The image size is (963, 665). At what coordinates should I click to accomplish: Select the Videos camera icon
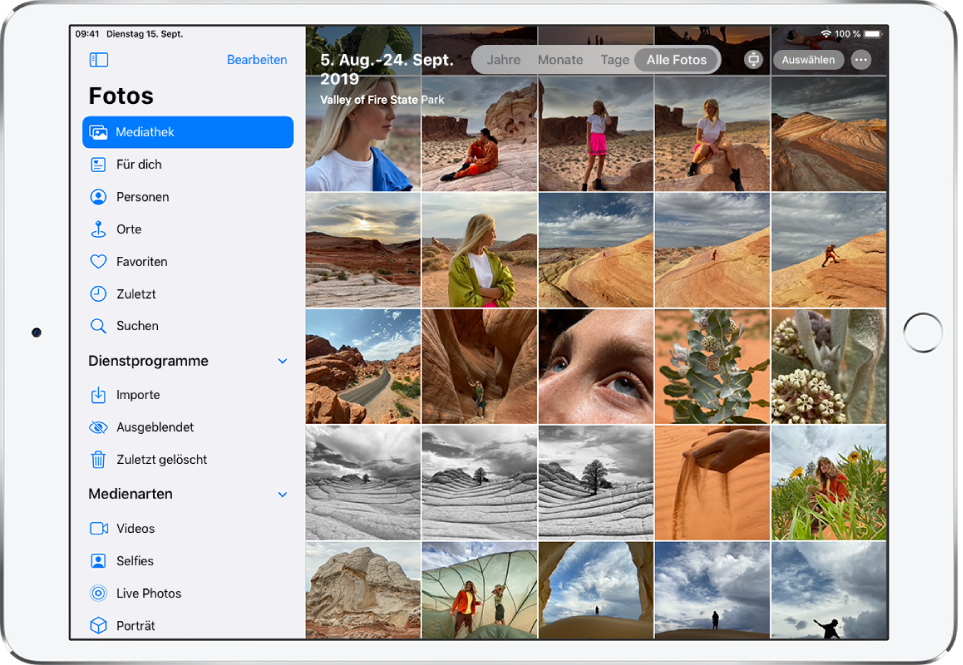(x=100, y=528)
